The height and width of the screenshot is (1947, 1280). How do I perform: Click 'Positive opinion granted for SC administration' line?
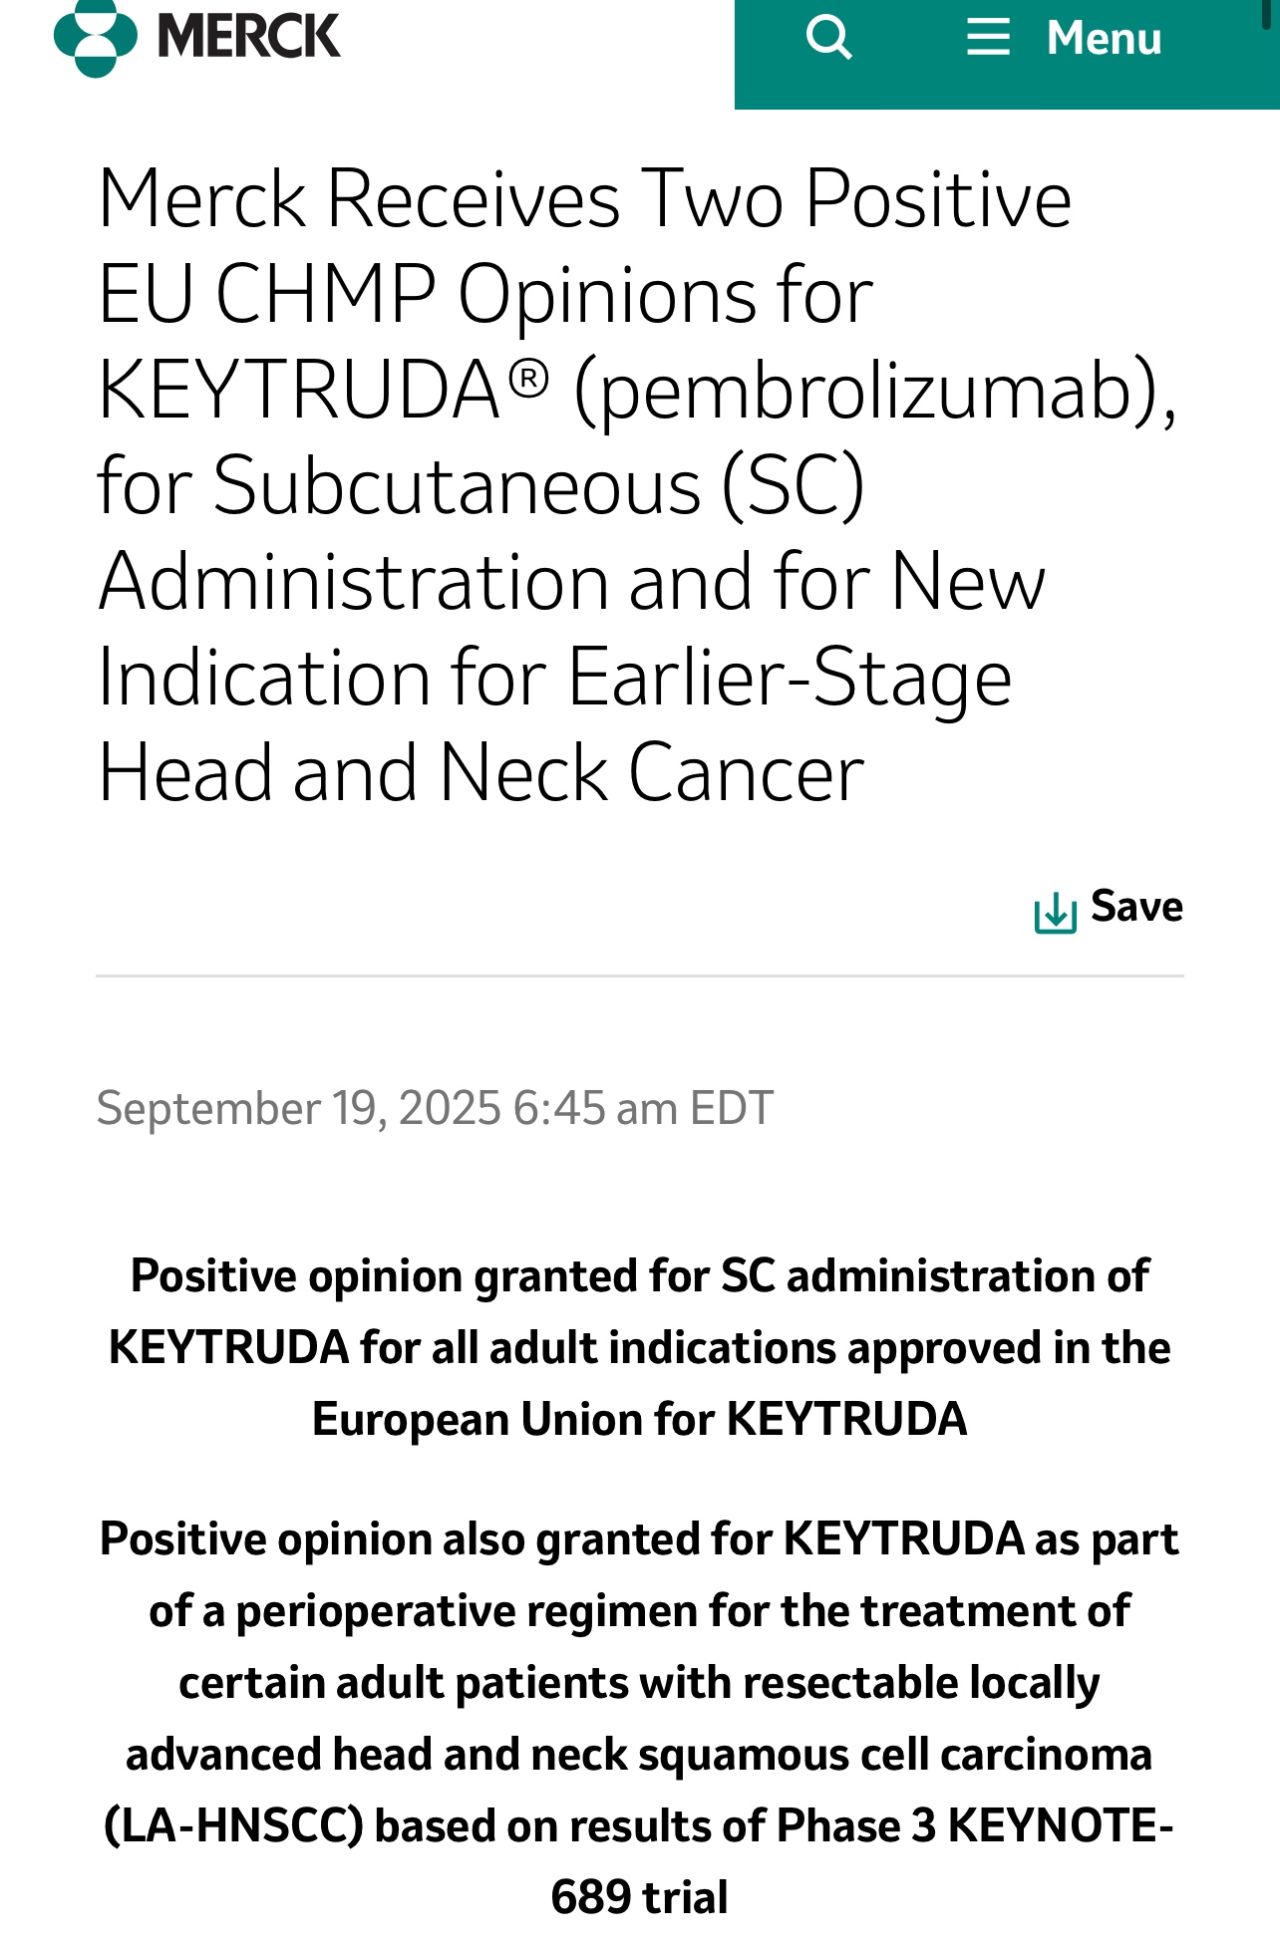coord(639,1276)
